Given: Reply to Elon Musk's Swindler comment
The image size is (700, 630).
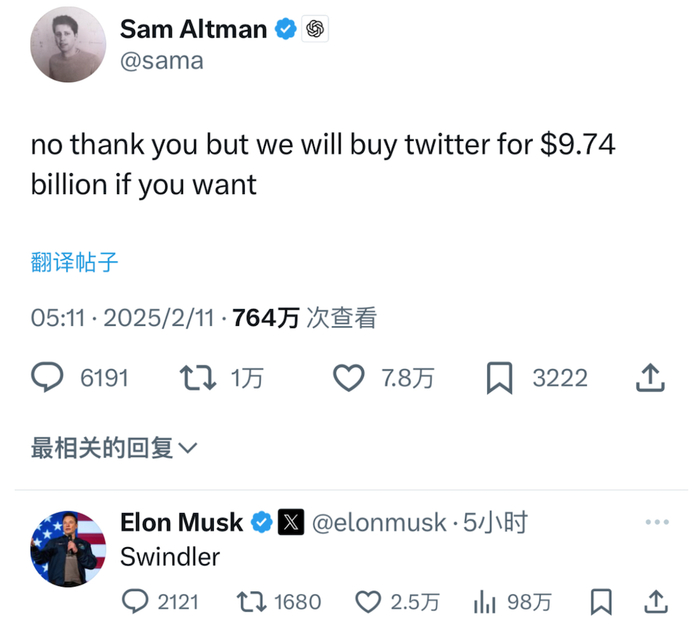Looking at the screenshot, I should tap(135, 601).
